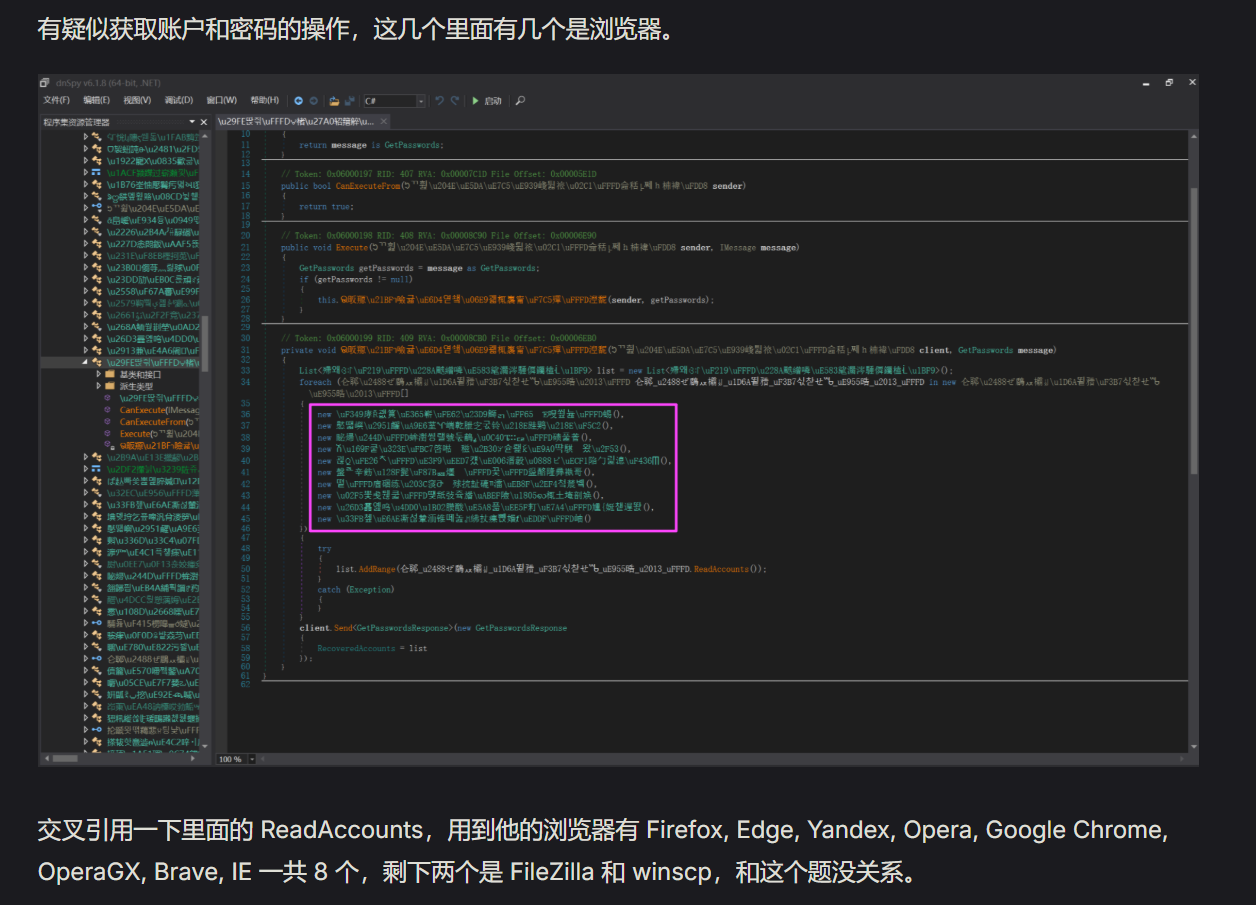Expand the 派生类型 folder node
Image resolution: width=1256 pixels, height=905 pixels.
tap(99, 385)
